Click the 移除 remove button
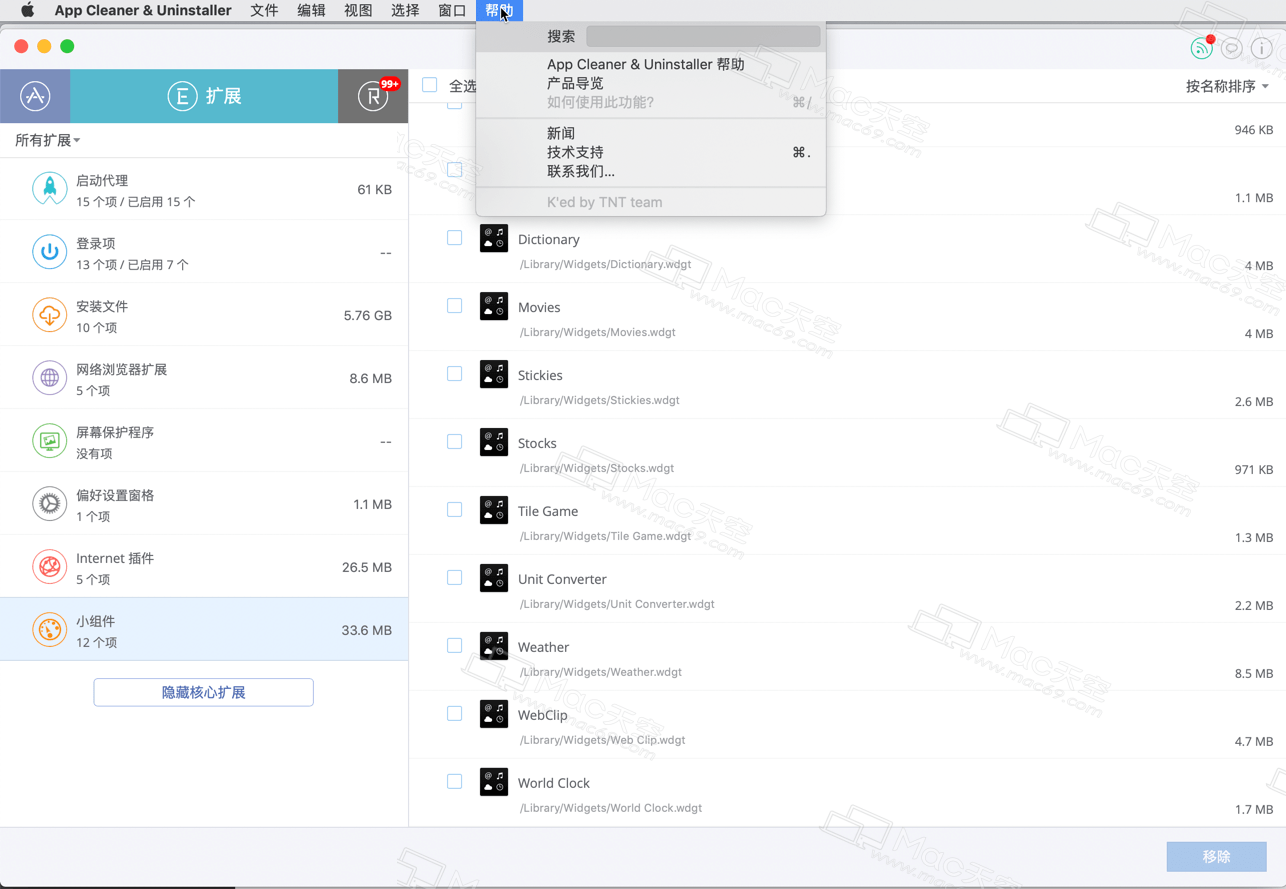 1217,857
